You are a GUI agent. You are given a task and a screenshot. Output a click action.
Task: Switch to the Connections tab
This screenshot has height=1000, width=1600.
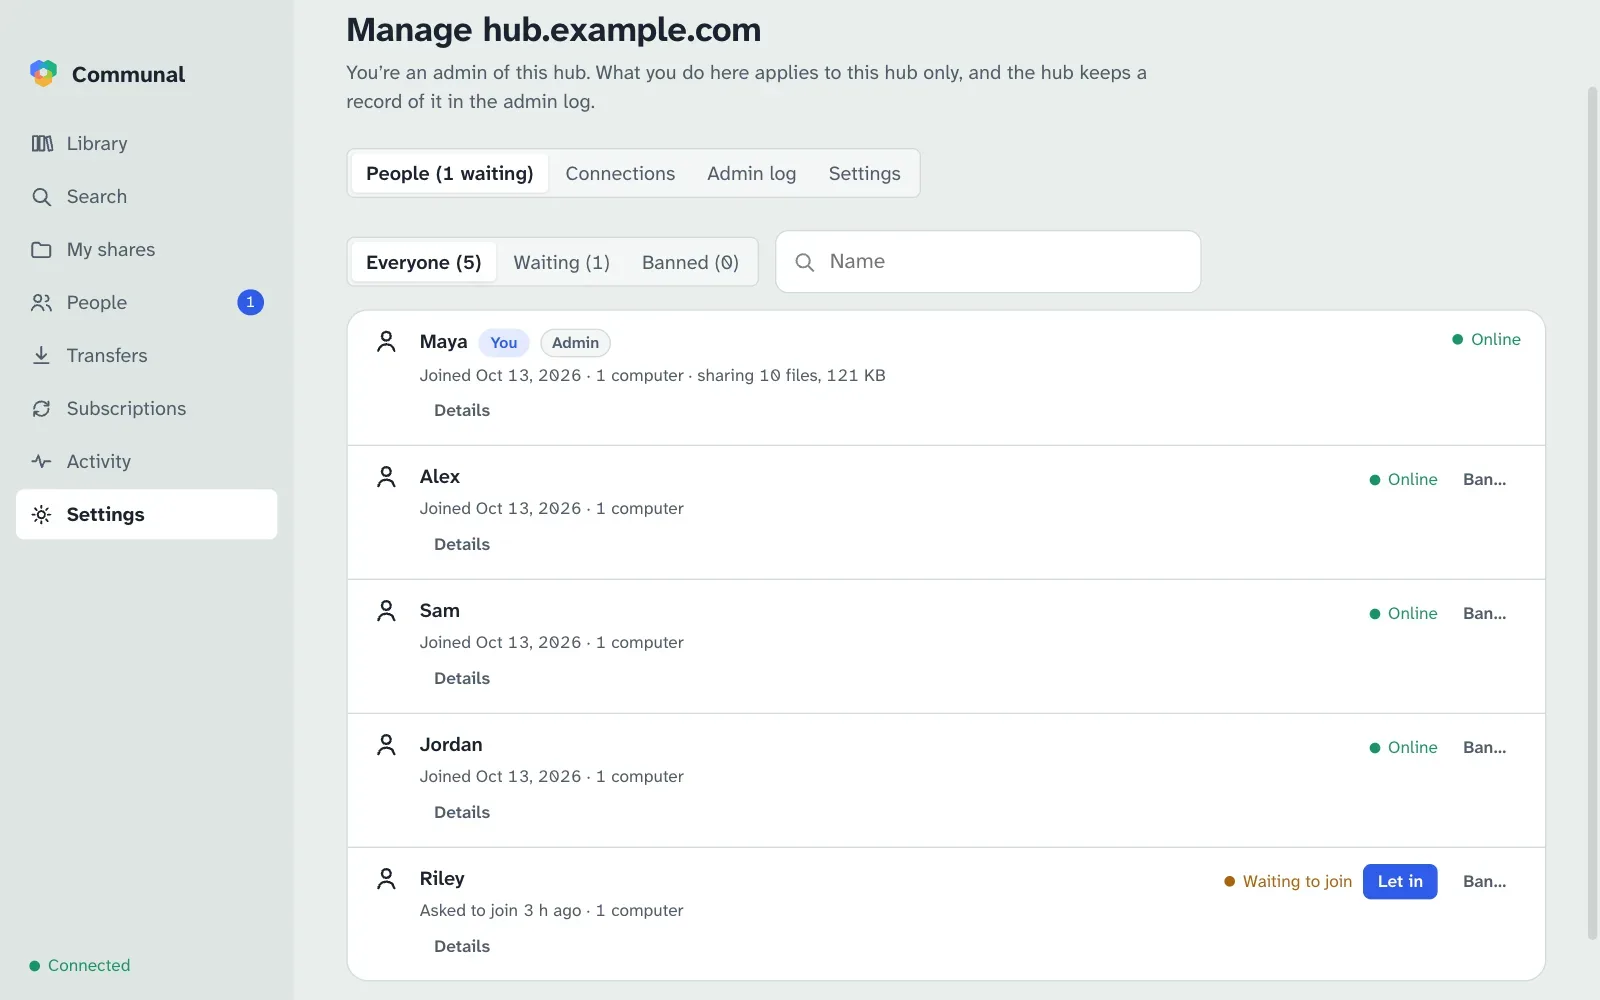(620, 174)
